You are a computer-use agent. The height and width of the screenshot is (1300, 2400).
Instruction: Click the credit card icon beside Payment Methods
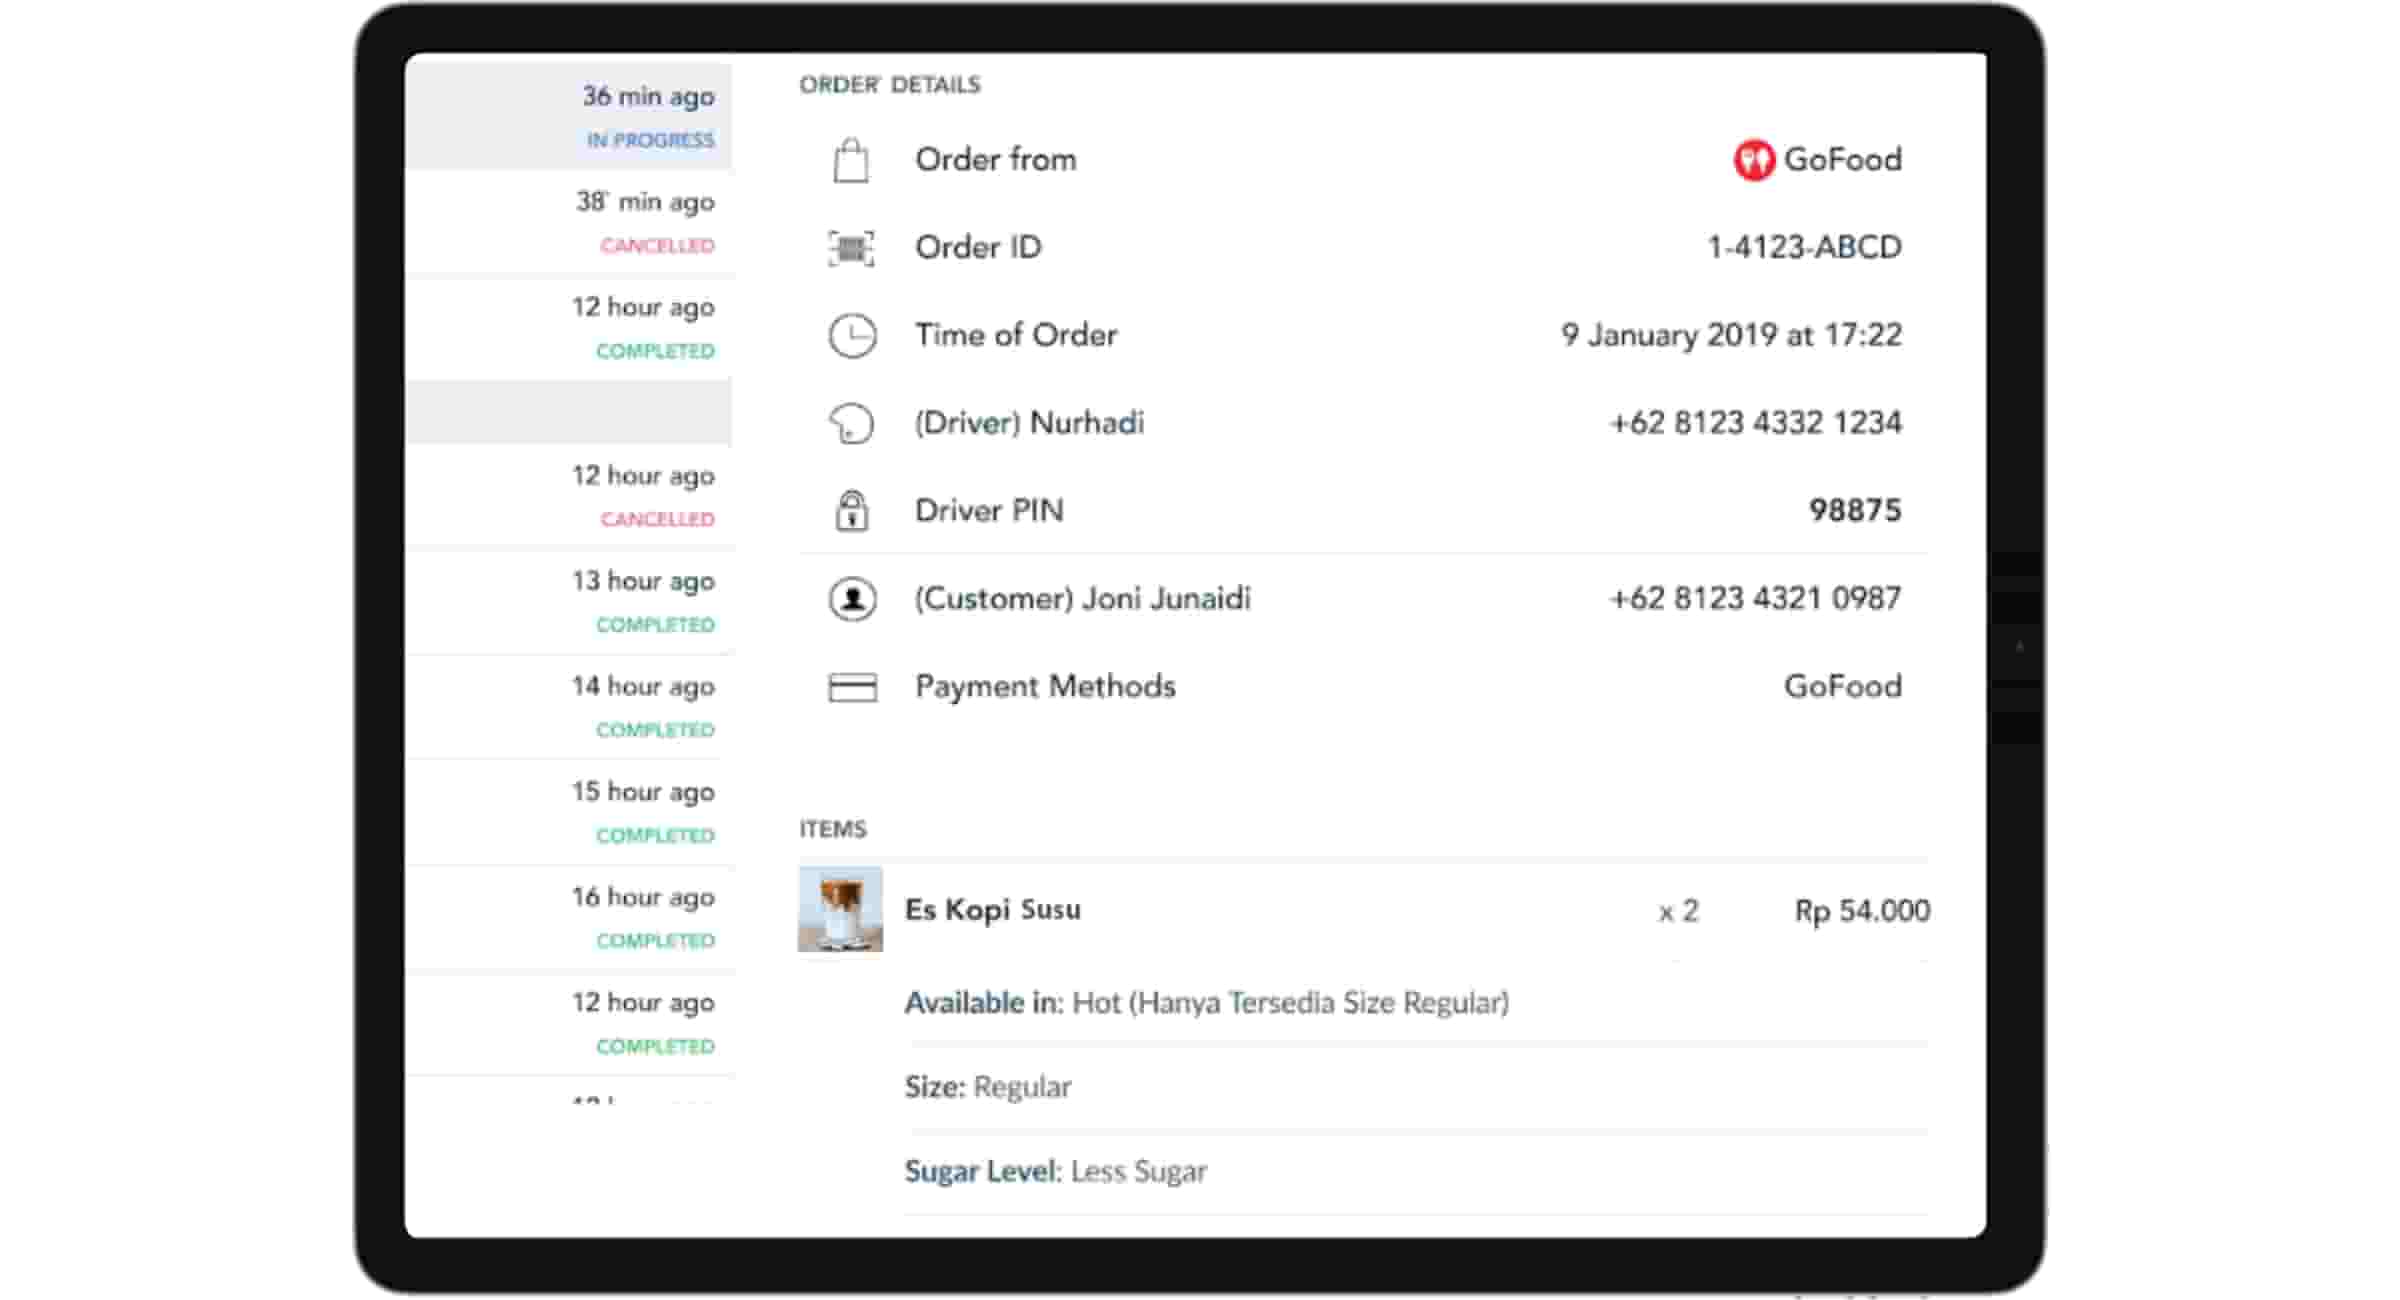click(852, 687)
